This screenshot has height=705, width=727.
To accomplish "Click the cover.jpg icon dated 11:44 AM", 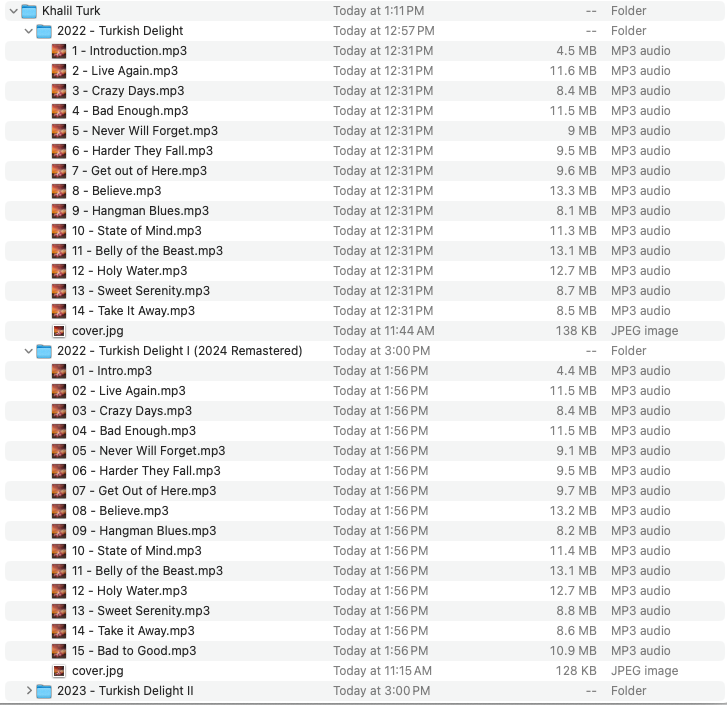I will point(59,331).
